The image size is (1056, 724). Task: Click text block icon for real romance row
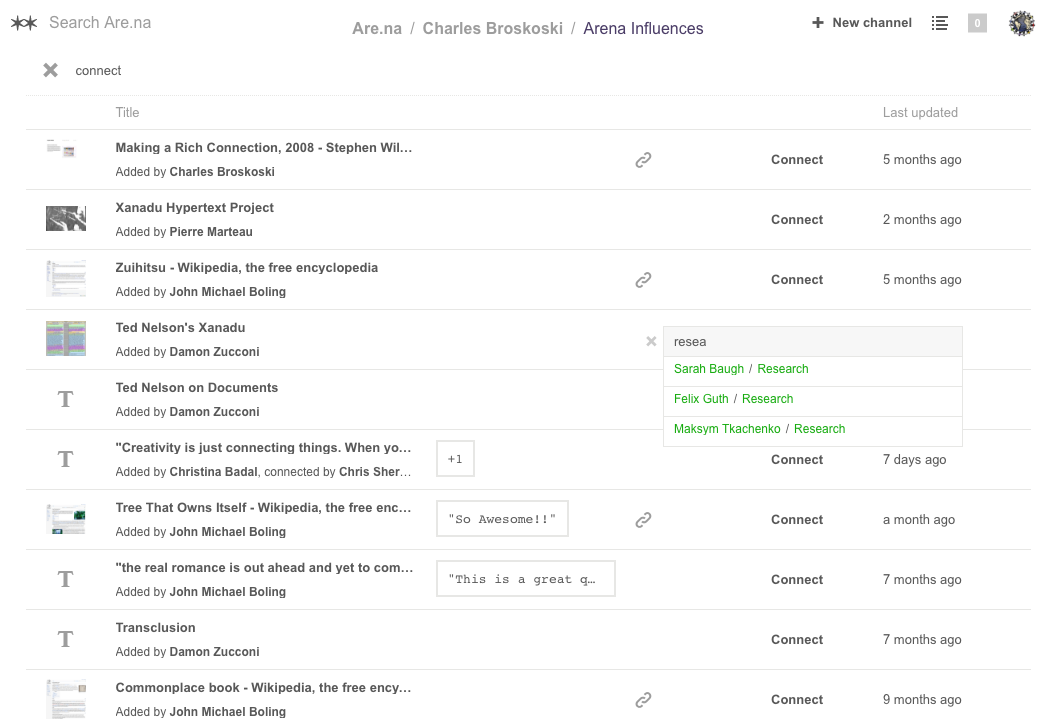coord(65,579)
